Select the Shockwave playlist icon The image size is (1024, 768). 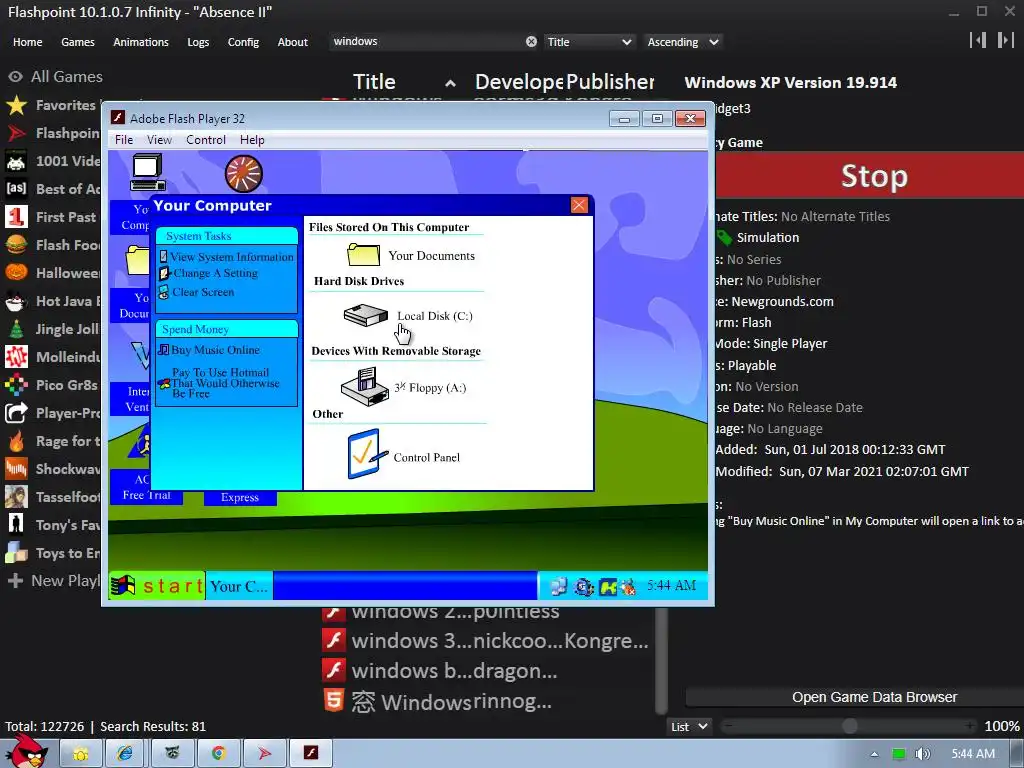(x=16, y=469)
